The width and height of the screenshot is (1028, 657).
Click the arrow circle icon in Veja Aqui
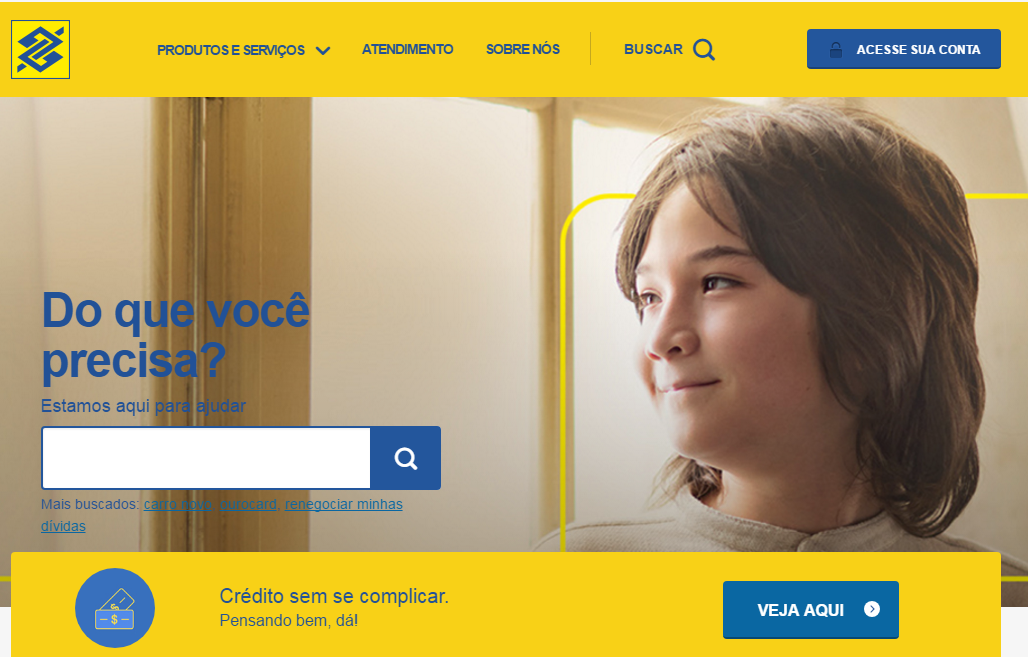click(871, 609)
